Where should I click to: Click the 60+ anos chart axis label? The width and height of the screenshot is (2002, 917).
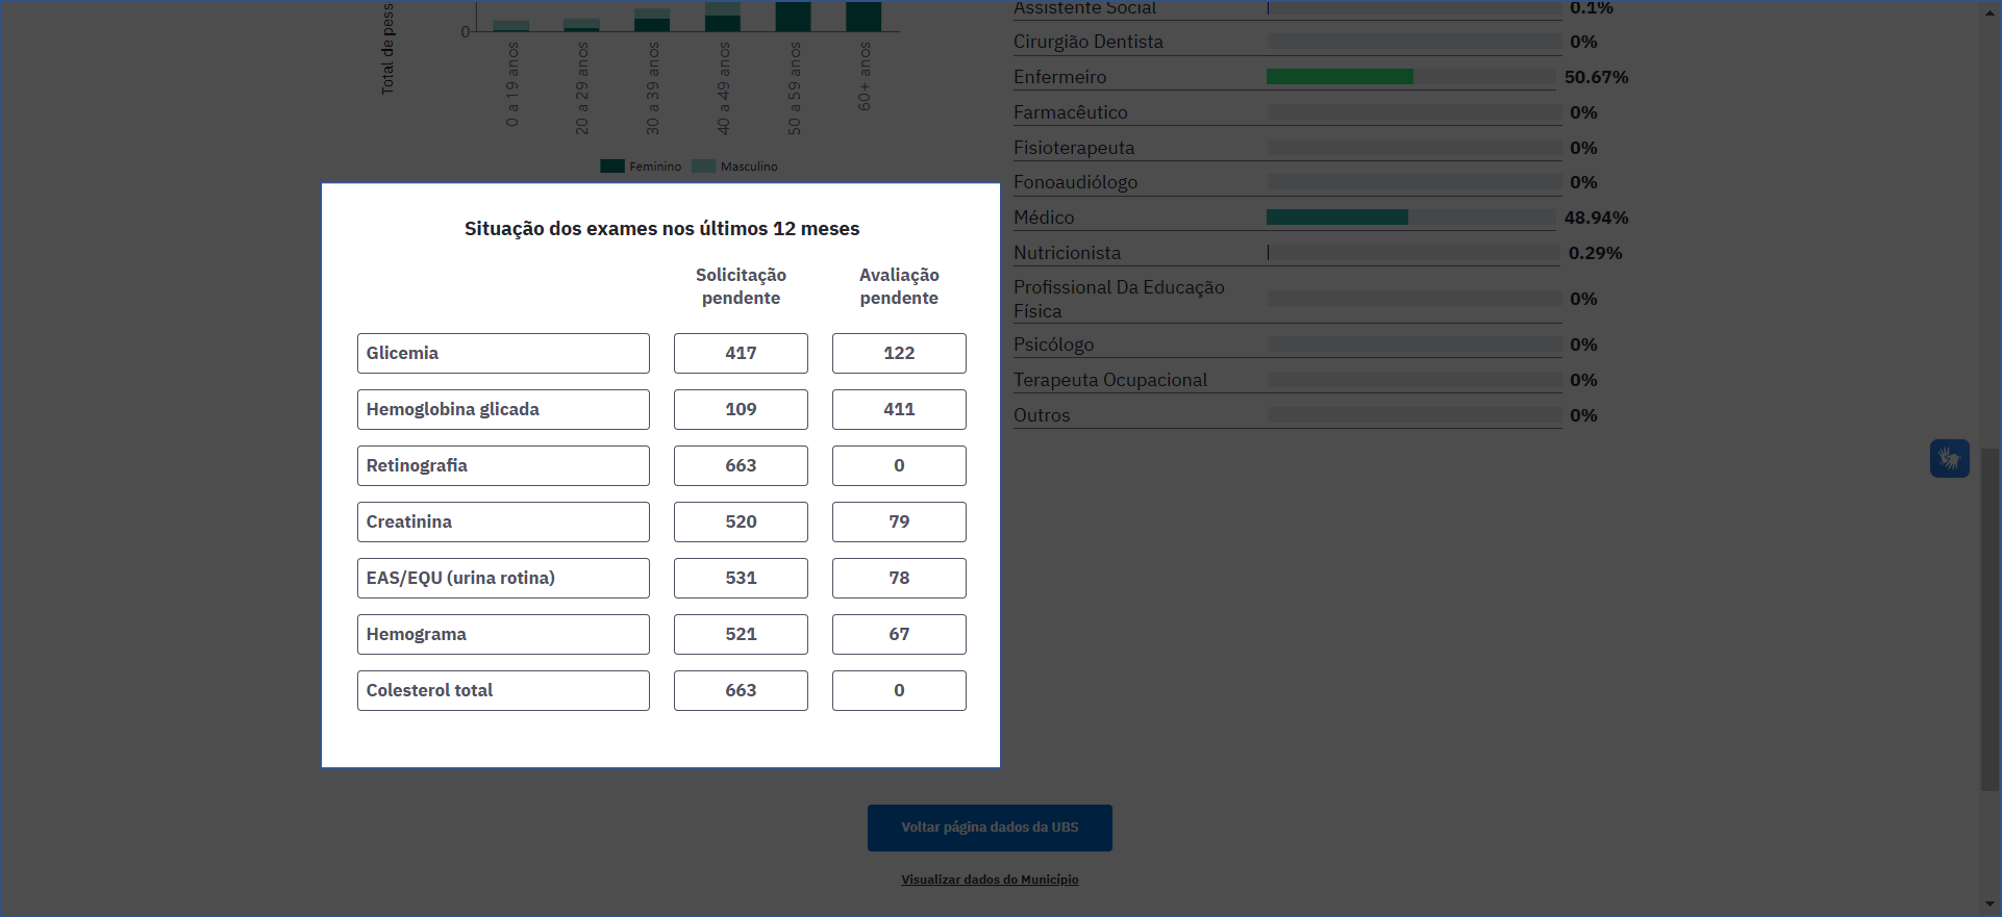point(865,77)
